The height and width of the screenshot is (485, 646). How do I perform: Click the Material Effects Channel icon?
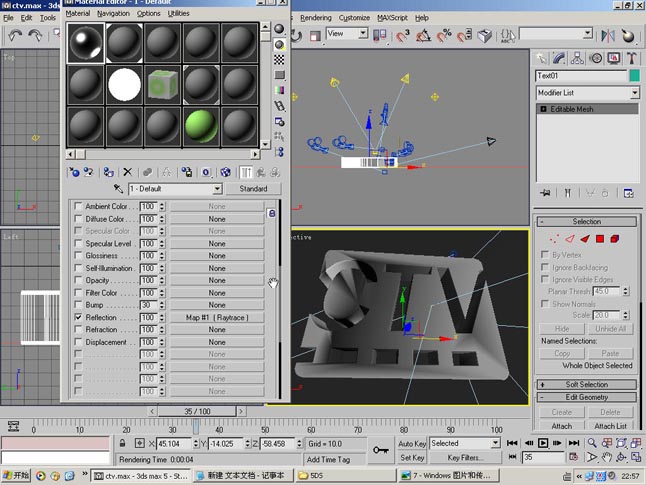coord(206,172)
